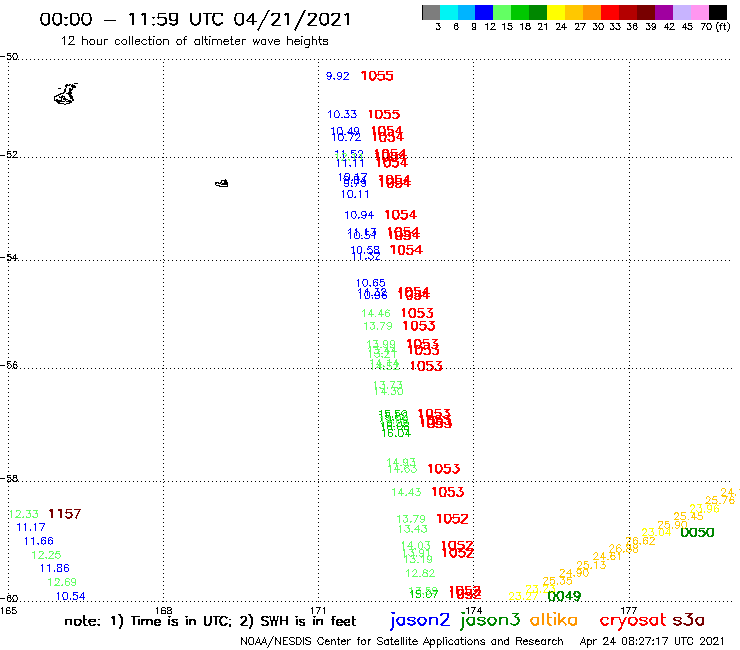Click the blue 9.92 wave height value

point(337,76)
